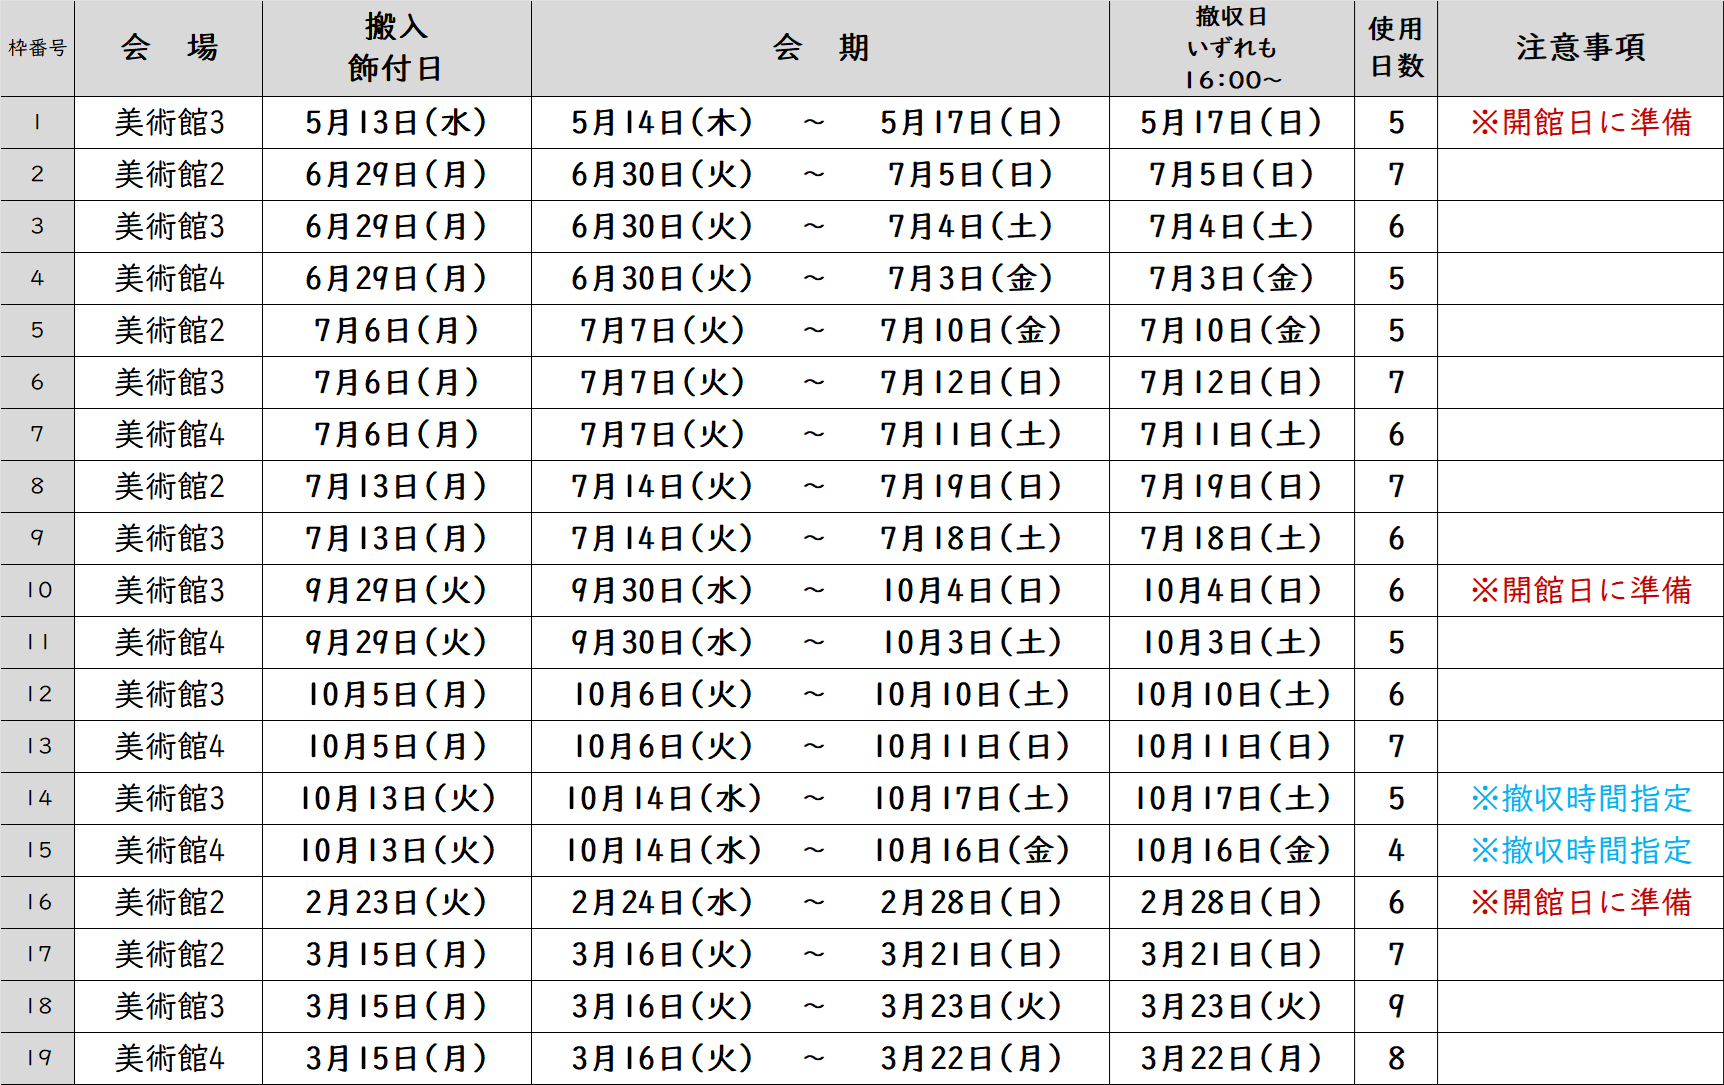The image size is (1724, 1085).
Task: Select row 1's red ※開館日に準備 note
Action: 1581,122
